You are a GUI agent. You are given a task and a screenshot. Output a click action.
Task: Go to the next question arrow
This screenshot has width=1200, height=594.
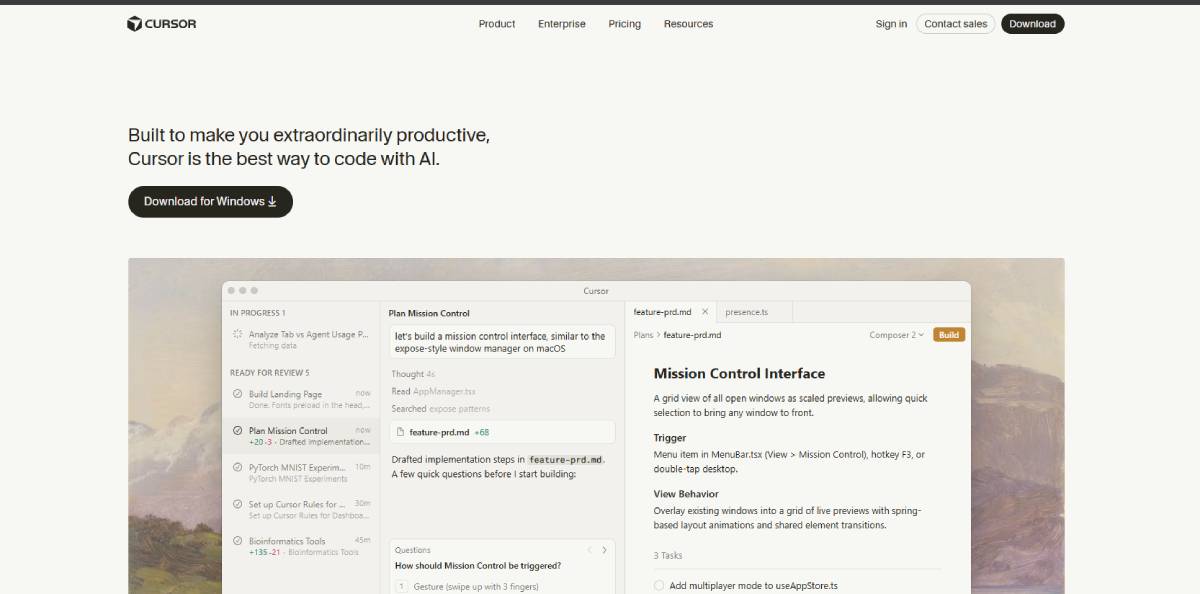click(x=604, y=550)
